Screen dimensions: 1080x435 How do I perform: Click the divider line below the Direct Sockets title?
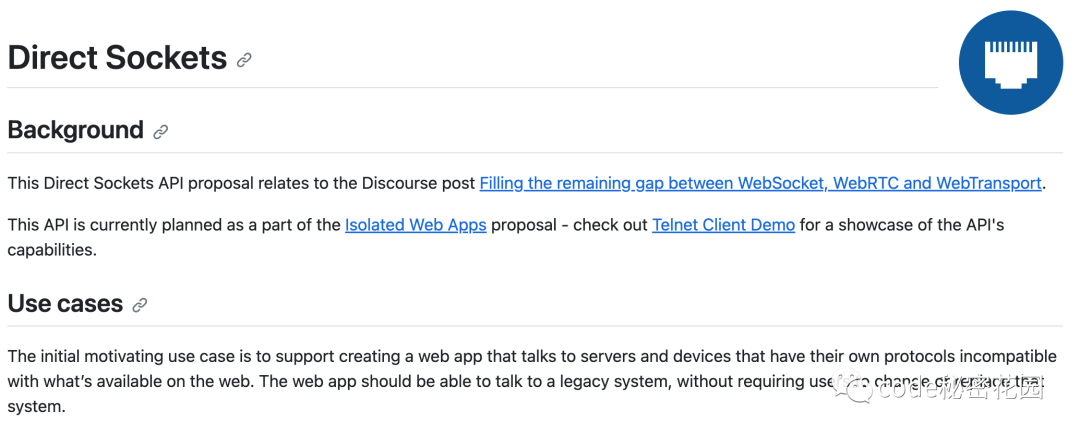pyautogui.click(x=472, y=88)
